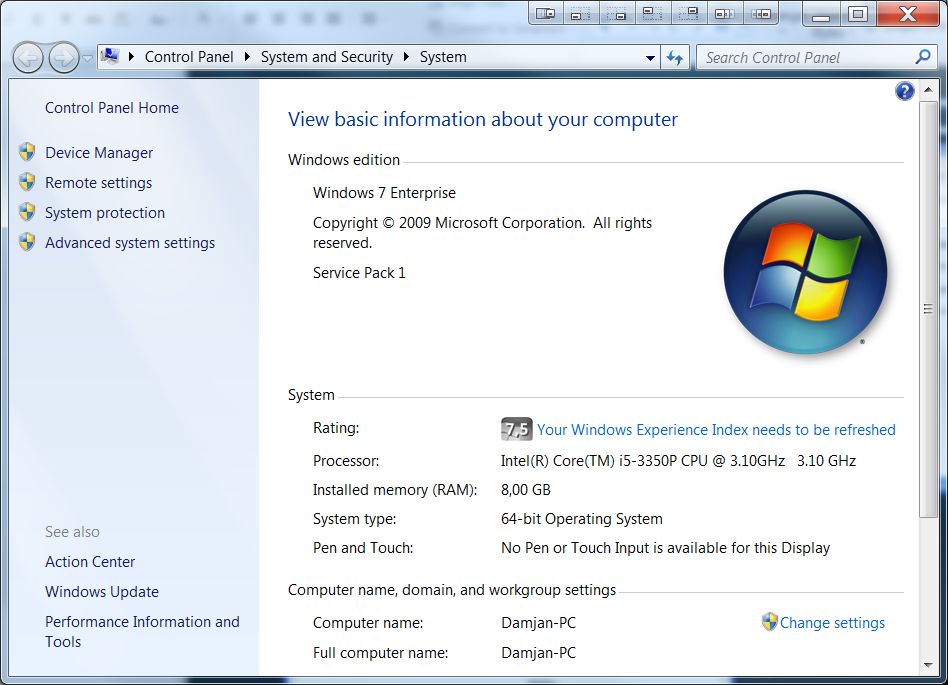Click the Back navigation arrow
Screen dimensions: 948x685
[27, 58]
